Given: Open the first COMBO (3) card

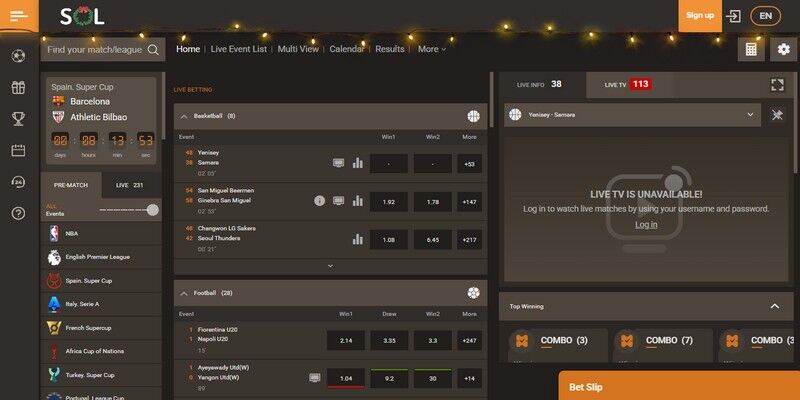Looking at the screenshot, I should pyautogui.click(x=557, y=345).
